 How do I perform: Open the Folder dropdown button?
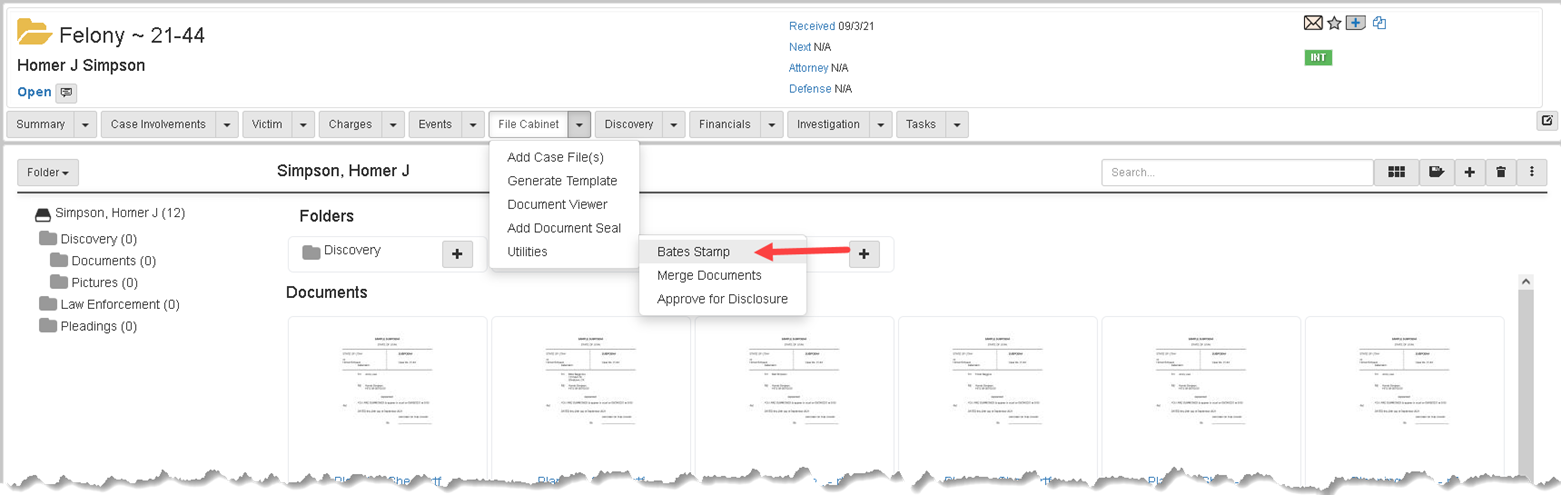pos(48,172)
